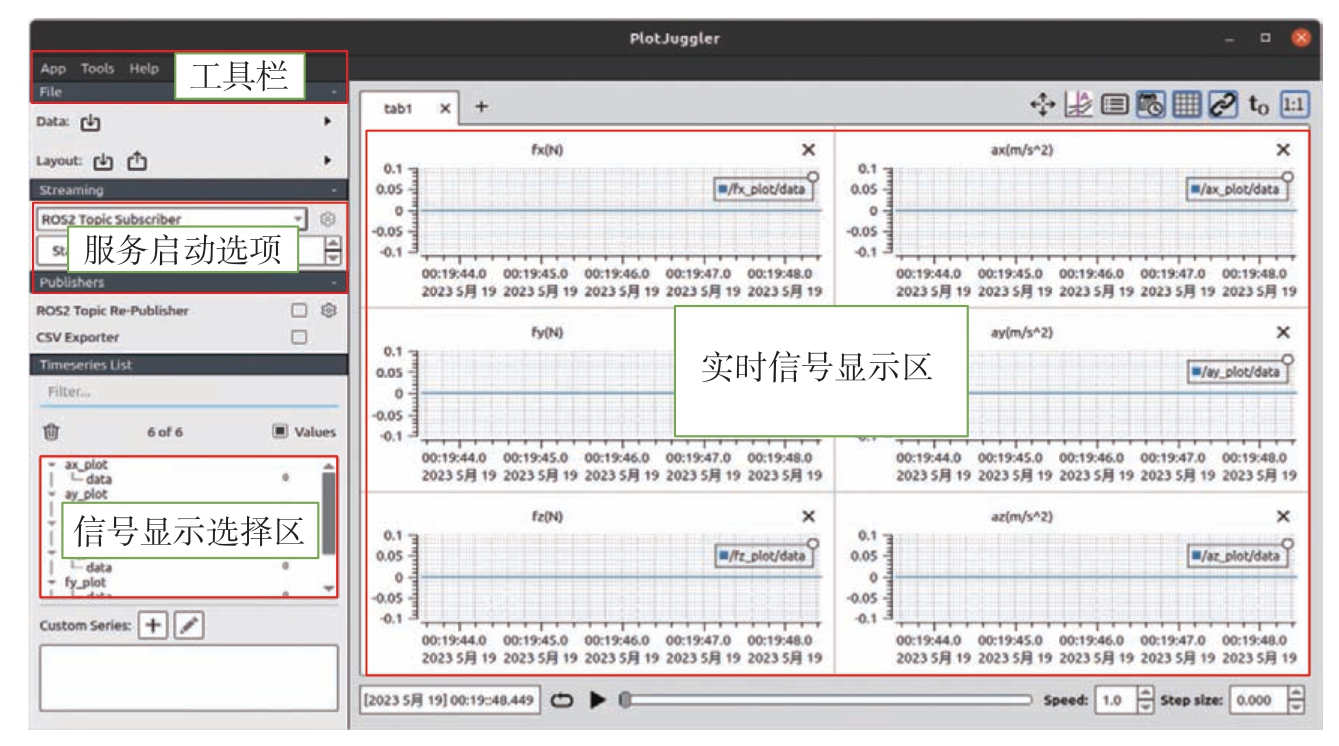Close the ay(m/s^2) plot
This screenshot has height=746, width=1339.
coord(1283,333)
